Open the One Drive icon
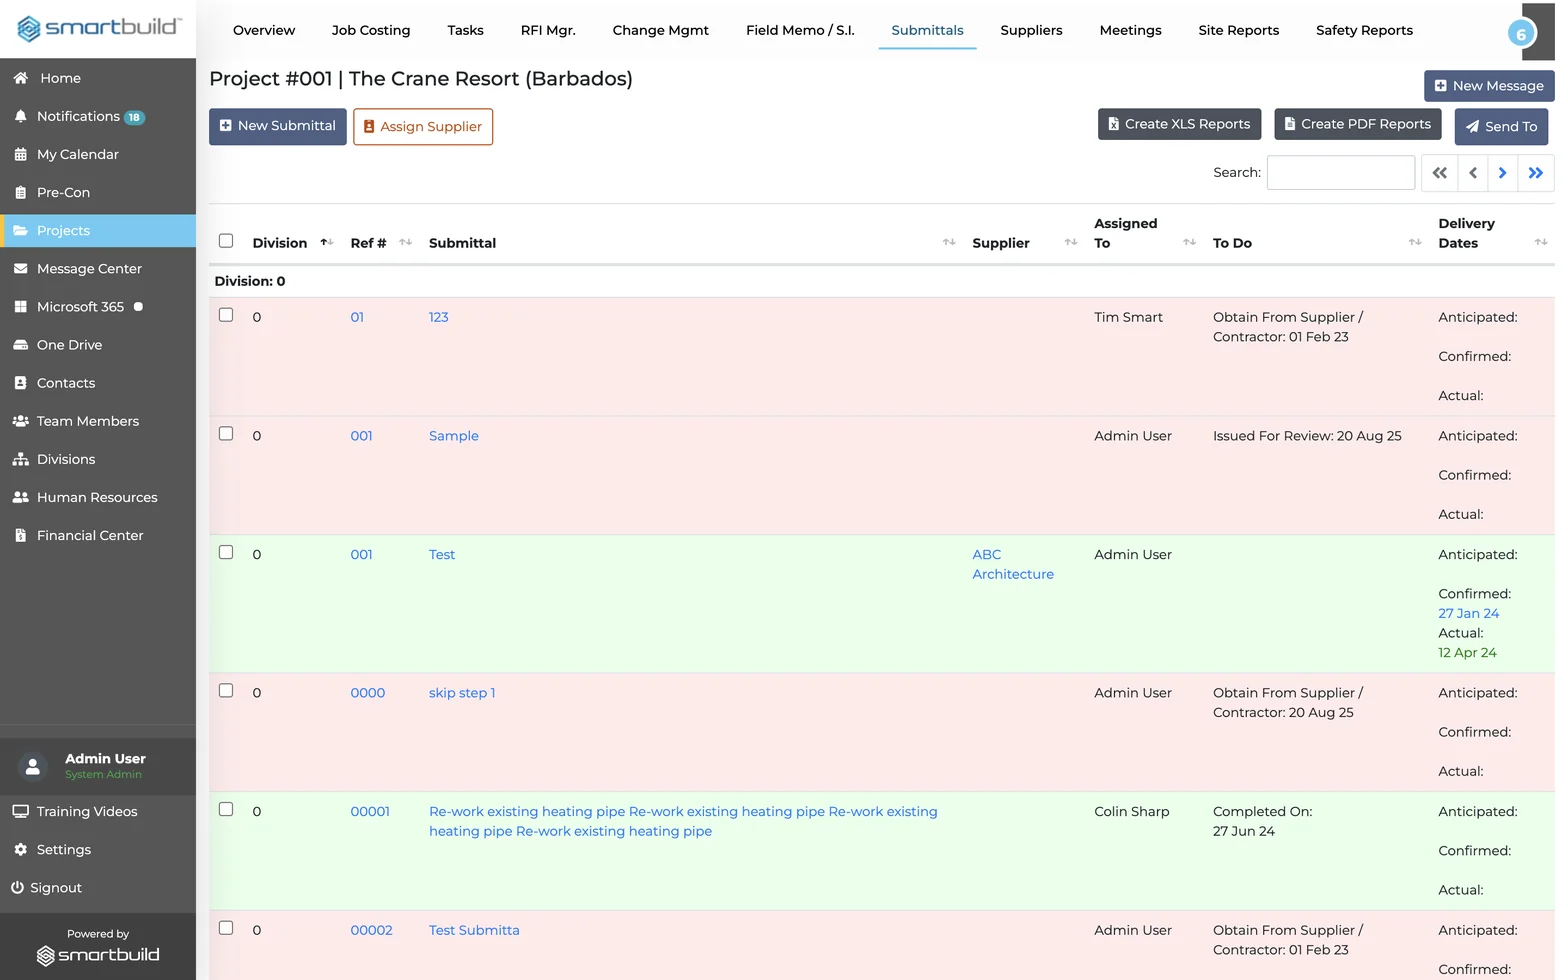 tap(20, 345)
